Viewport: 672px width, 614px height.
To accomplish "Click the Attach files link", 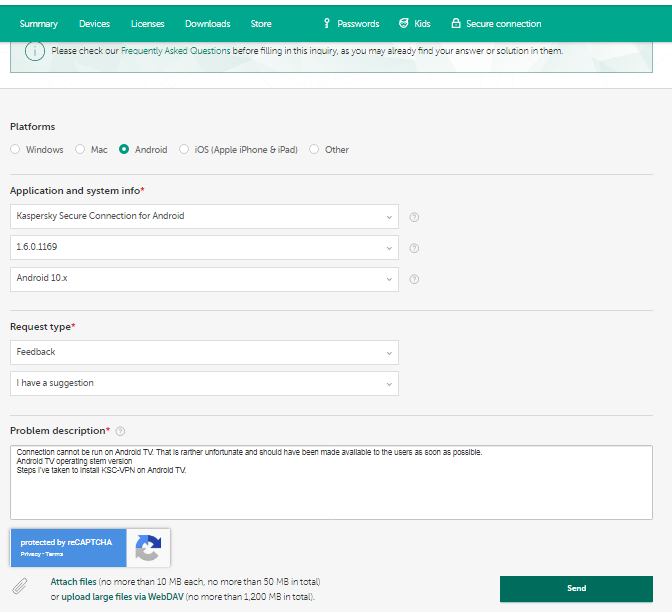I will click(x=73, y=581).
